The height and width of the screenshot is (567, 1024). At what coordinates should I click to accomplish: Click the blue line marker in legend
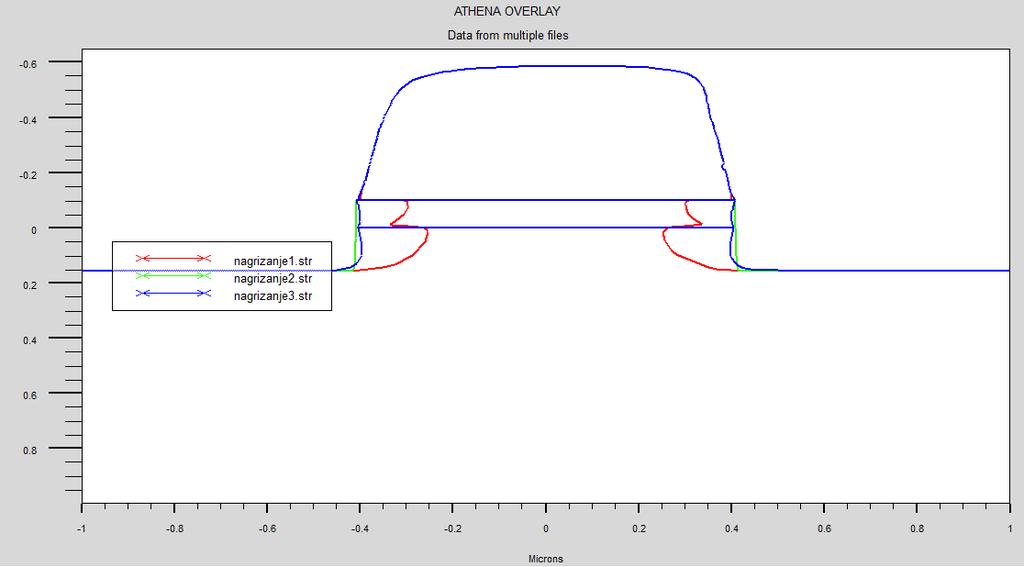tap(173, 293)
